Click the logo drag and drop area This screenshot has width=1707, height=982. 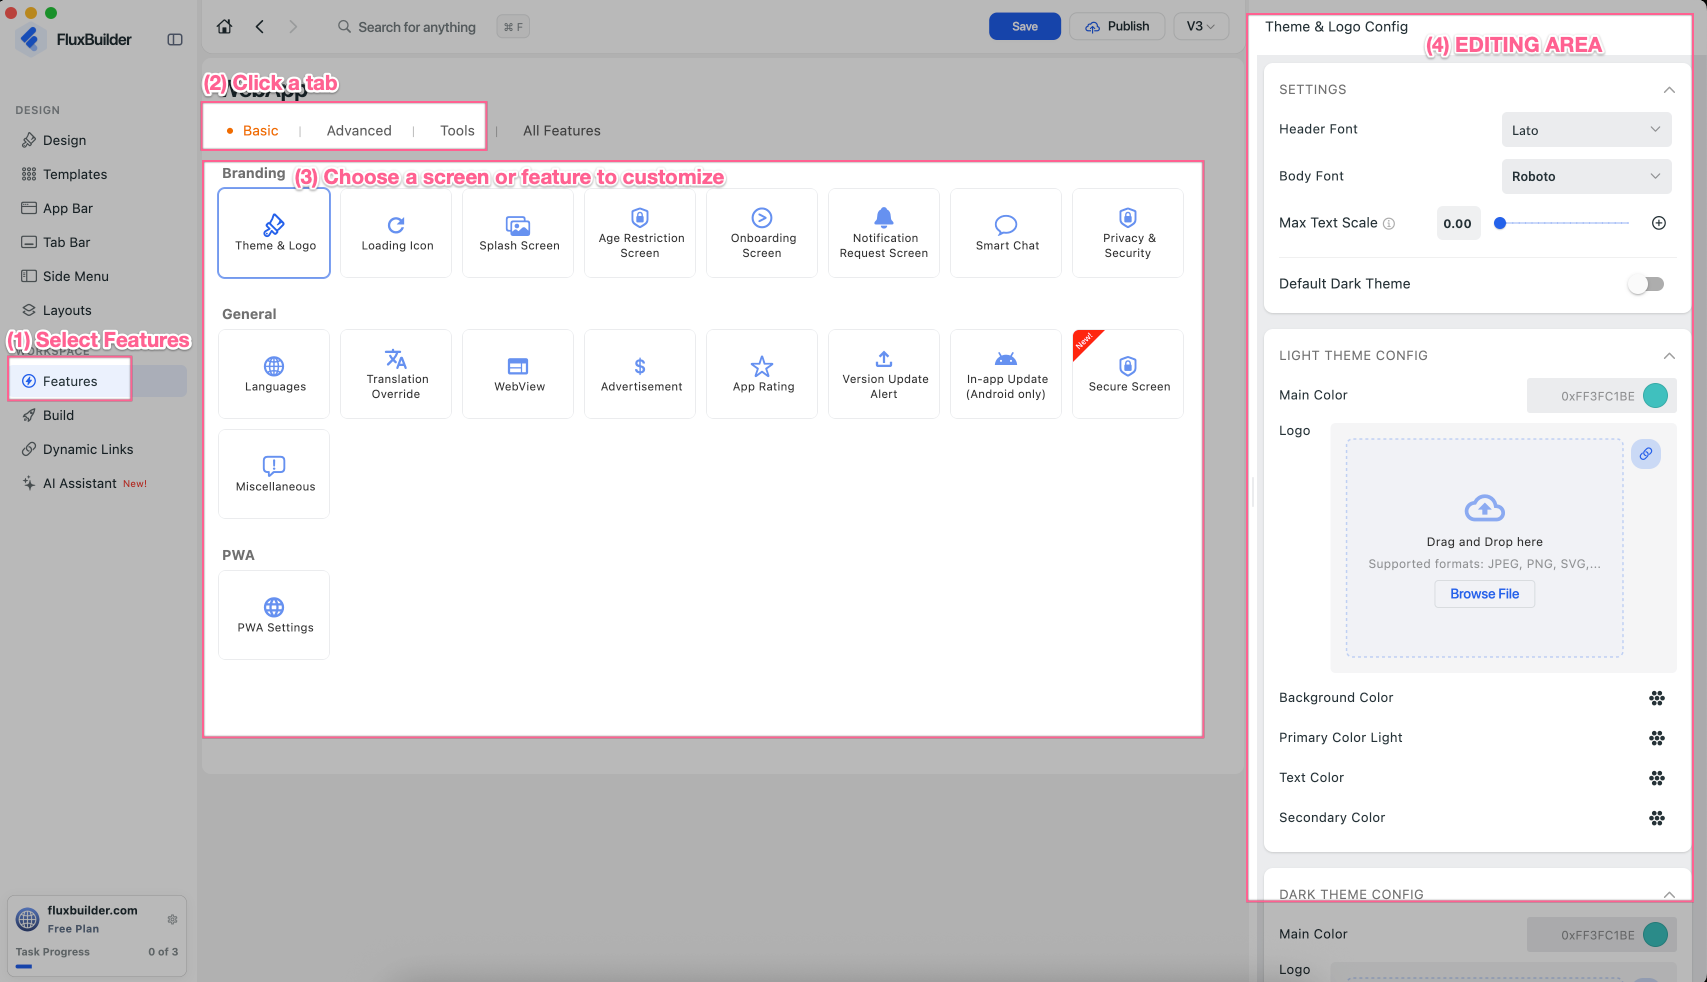pyautogui.click(x=1484, y=548)
